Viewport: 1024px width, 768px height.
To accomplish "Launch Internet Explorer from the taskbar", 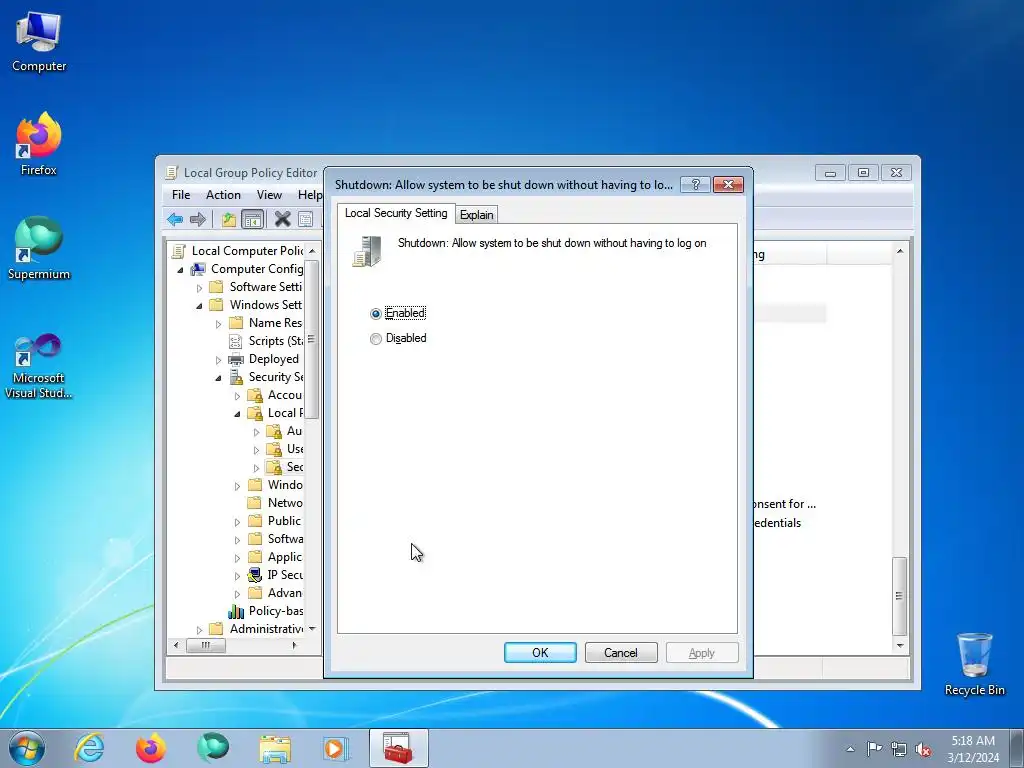I will [x=89, y=748].
